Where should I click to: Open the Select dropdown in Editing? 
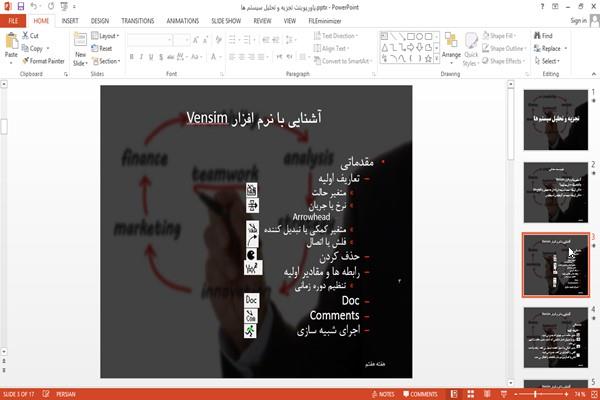tap(547, 61)
